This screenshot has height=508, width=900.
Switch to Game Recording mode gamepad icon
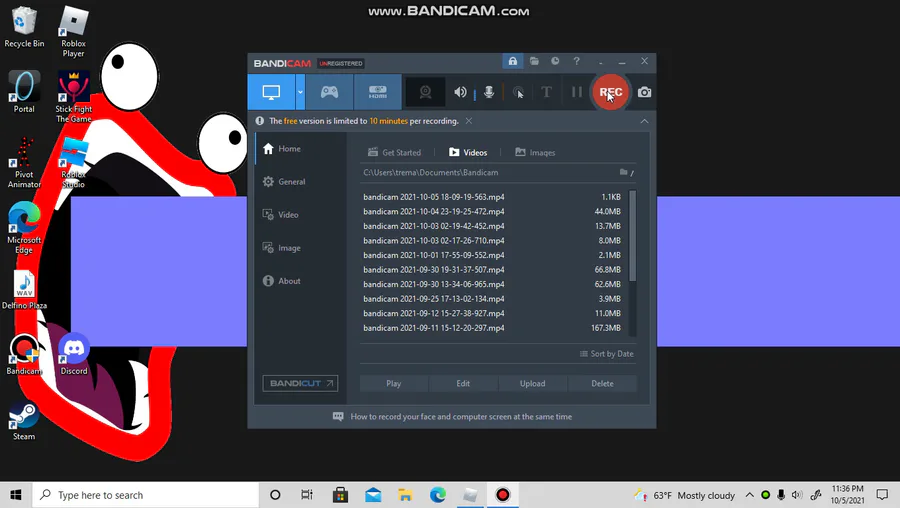(x=329, y=92)
